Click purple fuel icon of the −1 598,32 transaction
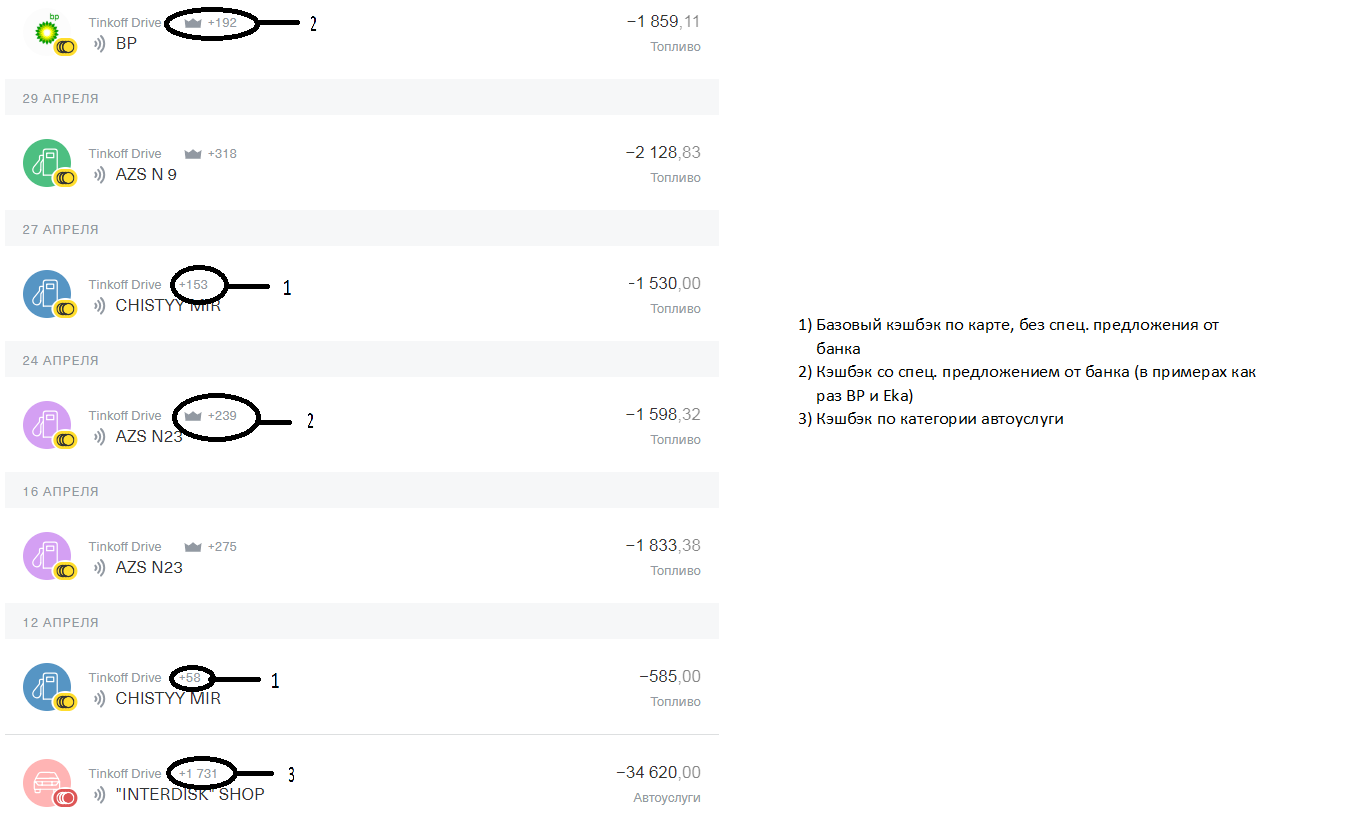Image resolution: width=1367 pixels, height=824 pixels. click(x=46, y=425)
